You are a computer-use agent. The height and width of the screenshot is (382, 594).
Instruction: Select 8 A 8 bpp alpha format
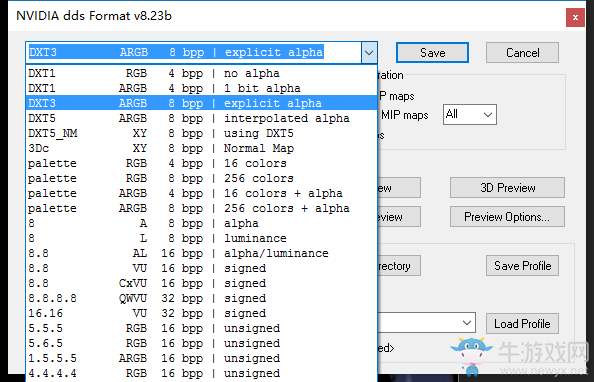tap(201, 223)
